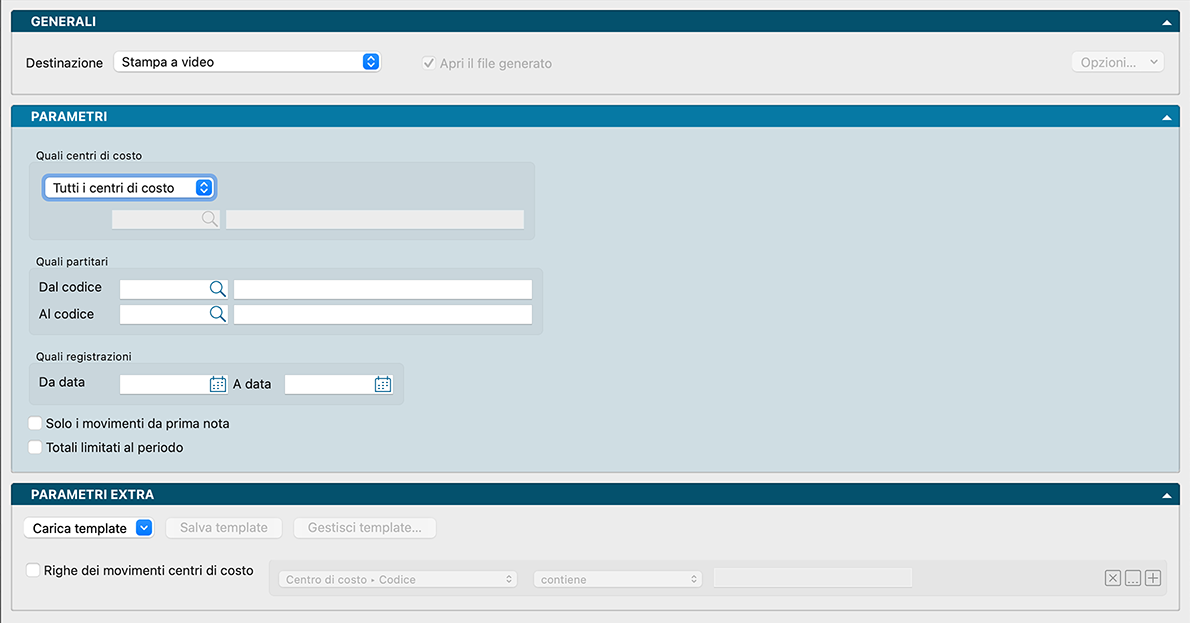Image resolution: width=1190 pixels, height=623 pixels.
Task: Click the X remove filter row icon
Action: (x=1113, y=578)
